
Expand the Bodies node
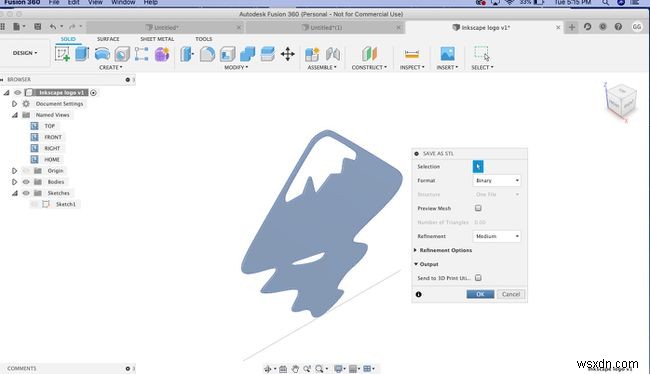coord(15,182)
